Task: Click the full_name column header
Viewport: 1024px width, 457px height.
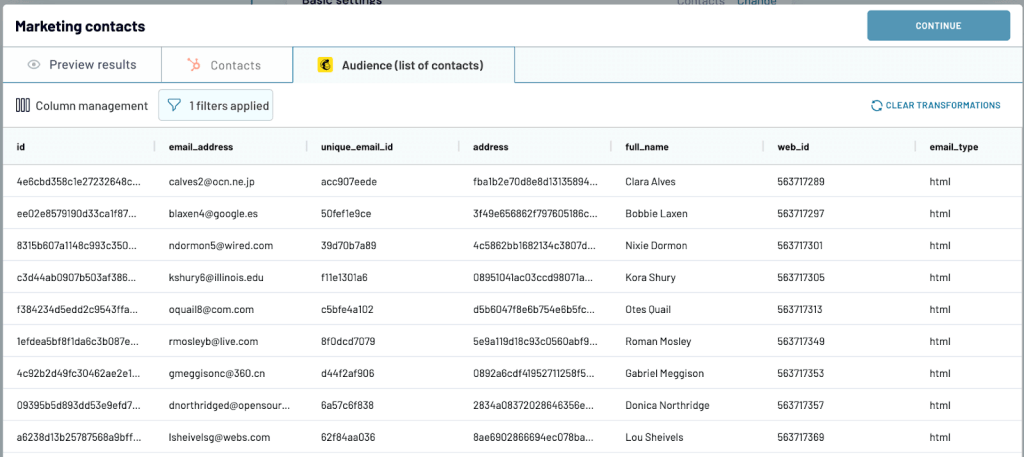Action: (x=647, y=147)
